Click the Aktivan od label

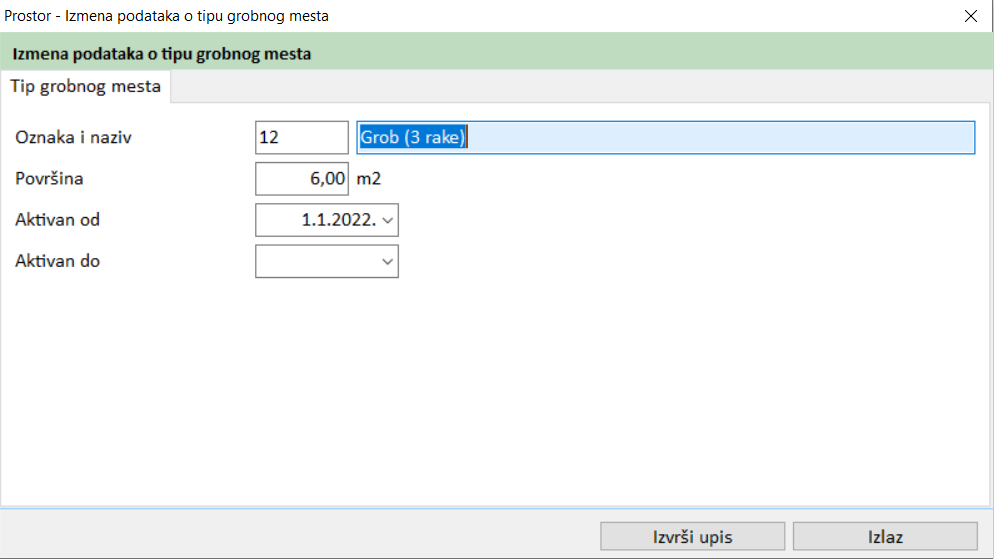58,220
